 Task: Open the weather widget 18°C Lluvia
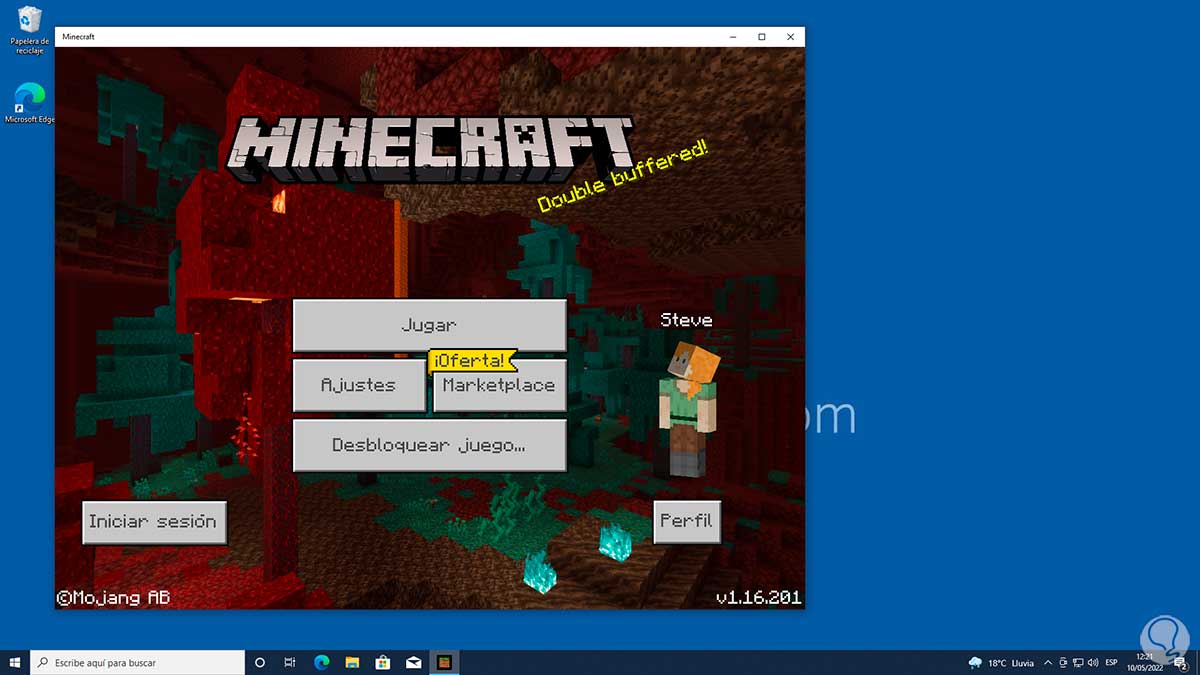pos(1001,662)
